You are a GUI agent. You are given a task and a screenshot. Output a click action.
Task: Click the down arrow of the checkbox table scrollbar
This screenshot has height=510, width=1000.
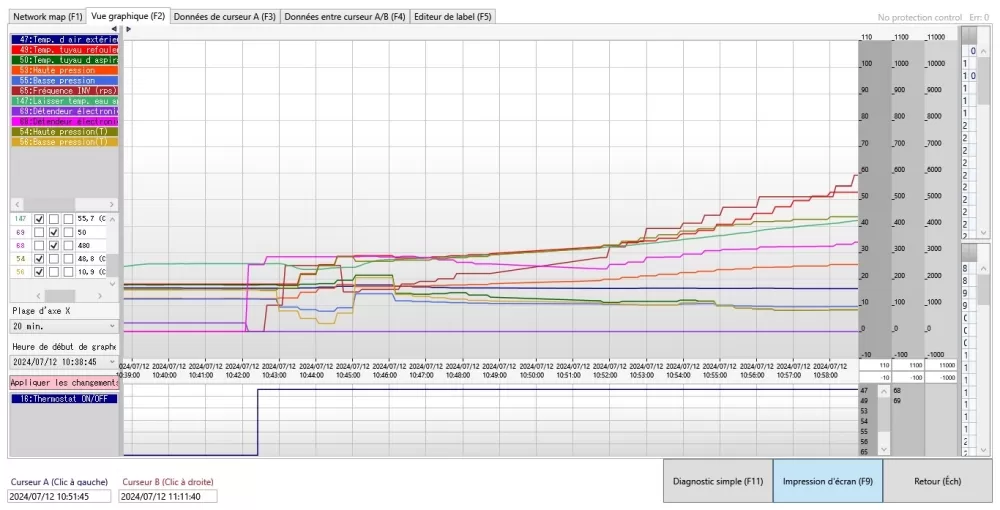(x=112, y=284)
